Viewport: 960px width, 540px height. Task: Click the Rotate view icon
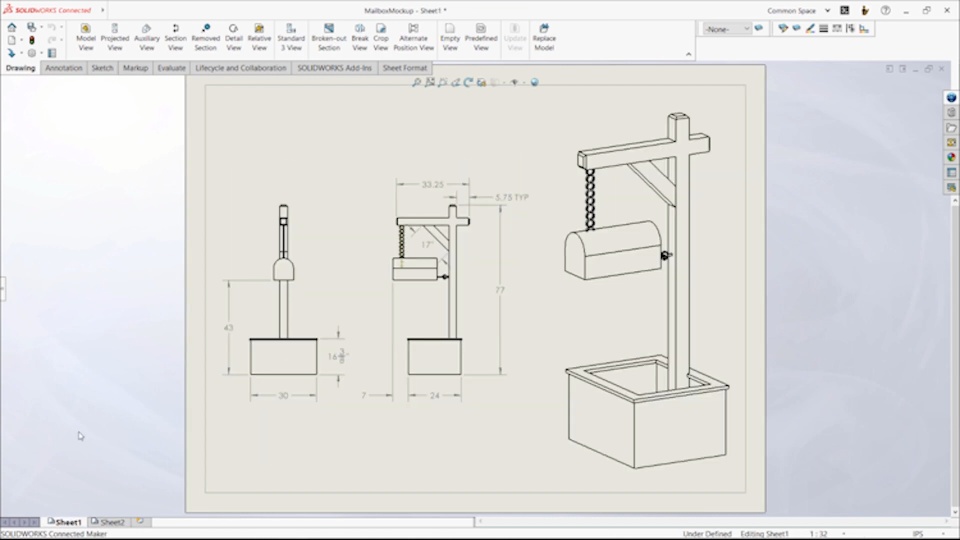[468, 82]
